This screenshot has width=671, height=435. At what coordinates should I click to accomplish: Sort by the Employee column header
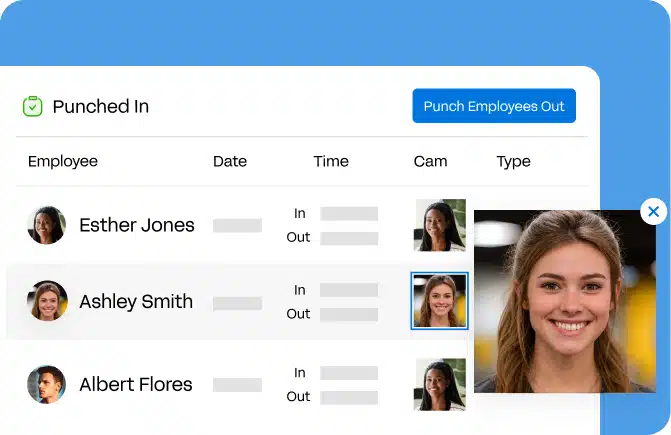tap(63, 161)
